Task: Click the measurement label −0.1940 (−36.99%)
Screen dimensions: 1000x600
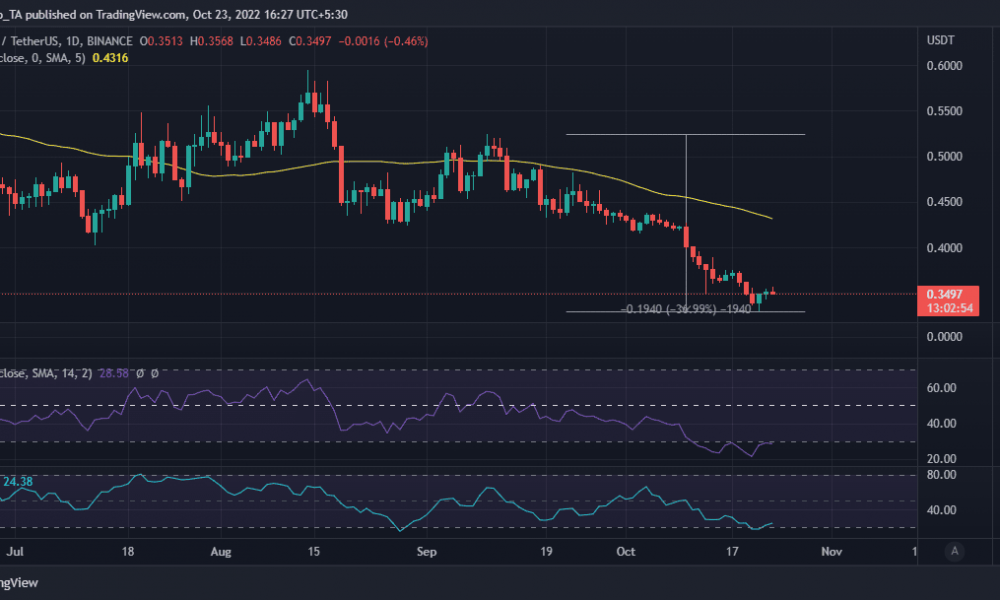Action: (x=670, y=309)
